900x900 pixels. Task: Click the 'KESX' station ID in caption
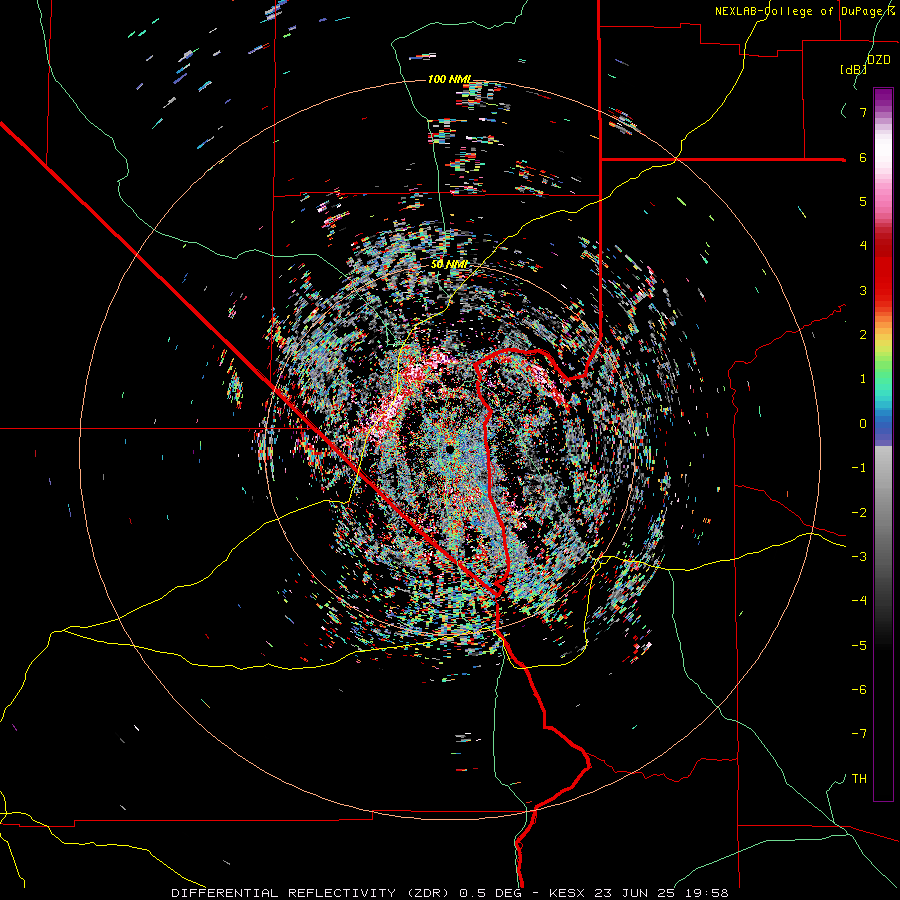(567, 893)
